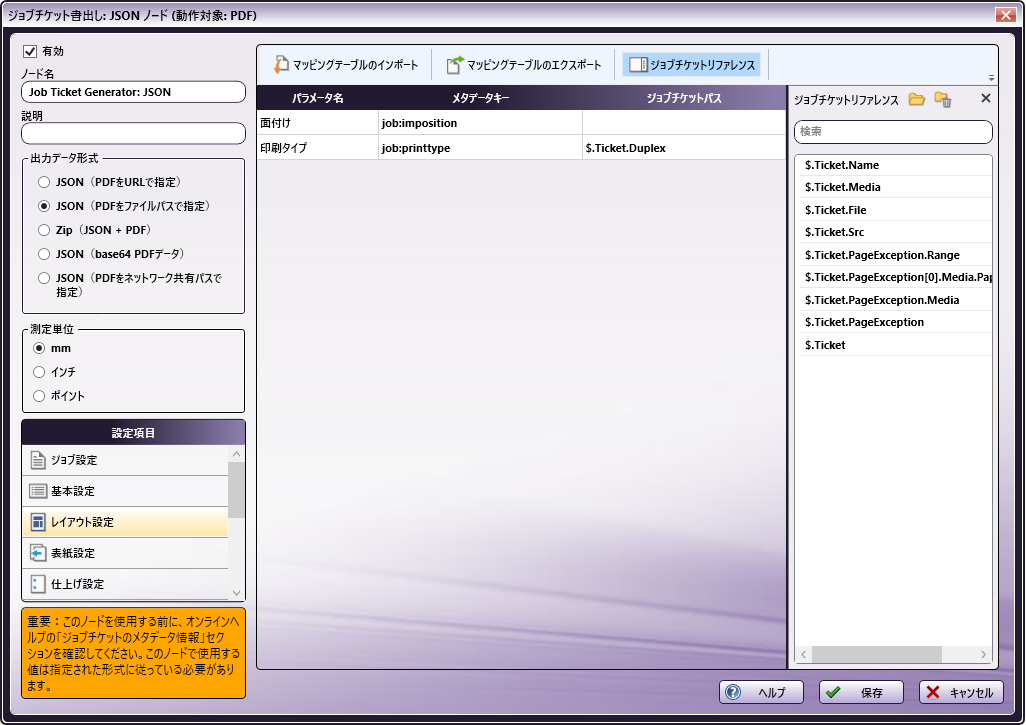Screen dimensions: 1026x725
Task: Select mm measurement unit
Action: pyautogui.click(x=39, y=348)
